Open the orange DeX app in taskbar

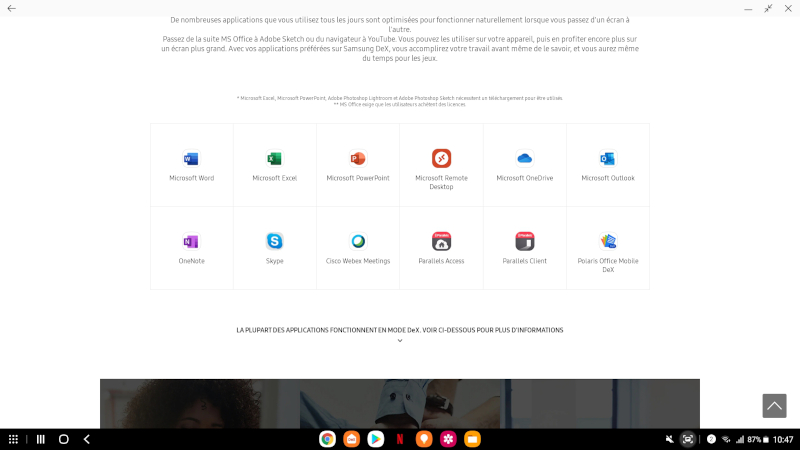pyautogui.click(x=352, y=439)
